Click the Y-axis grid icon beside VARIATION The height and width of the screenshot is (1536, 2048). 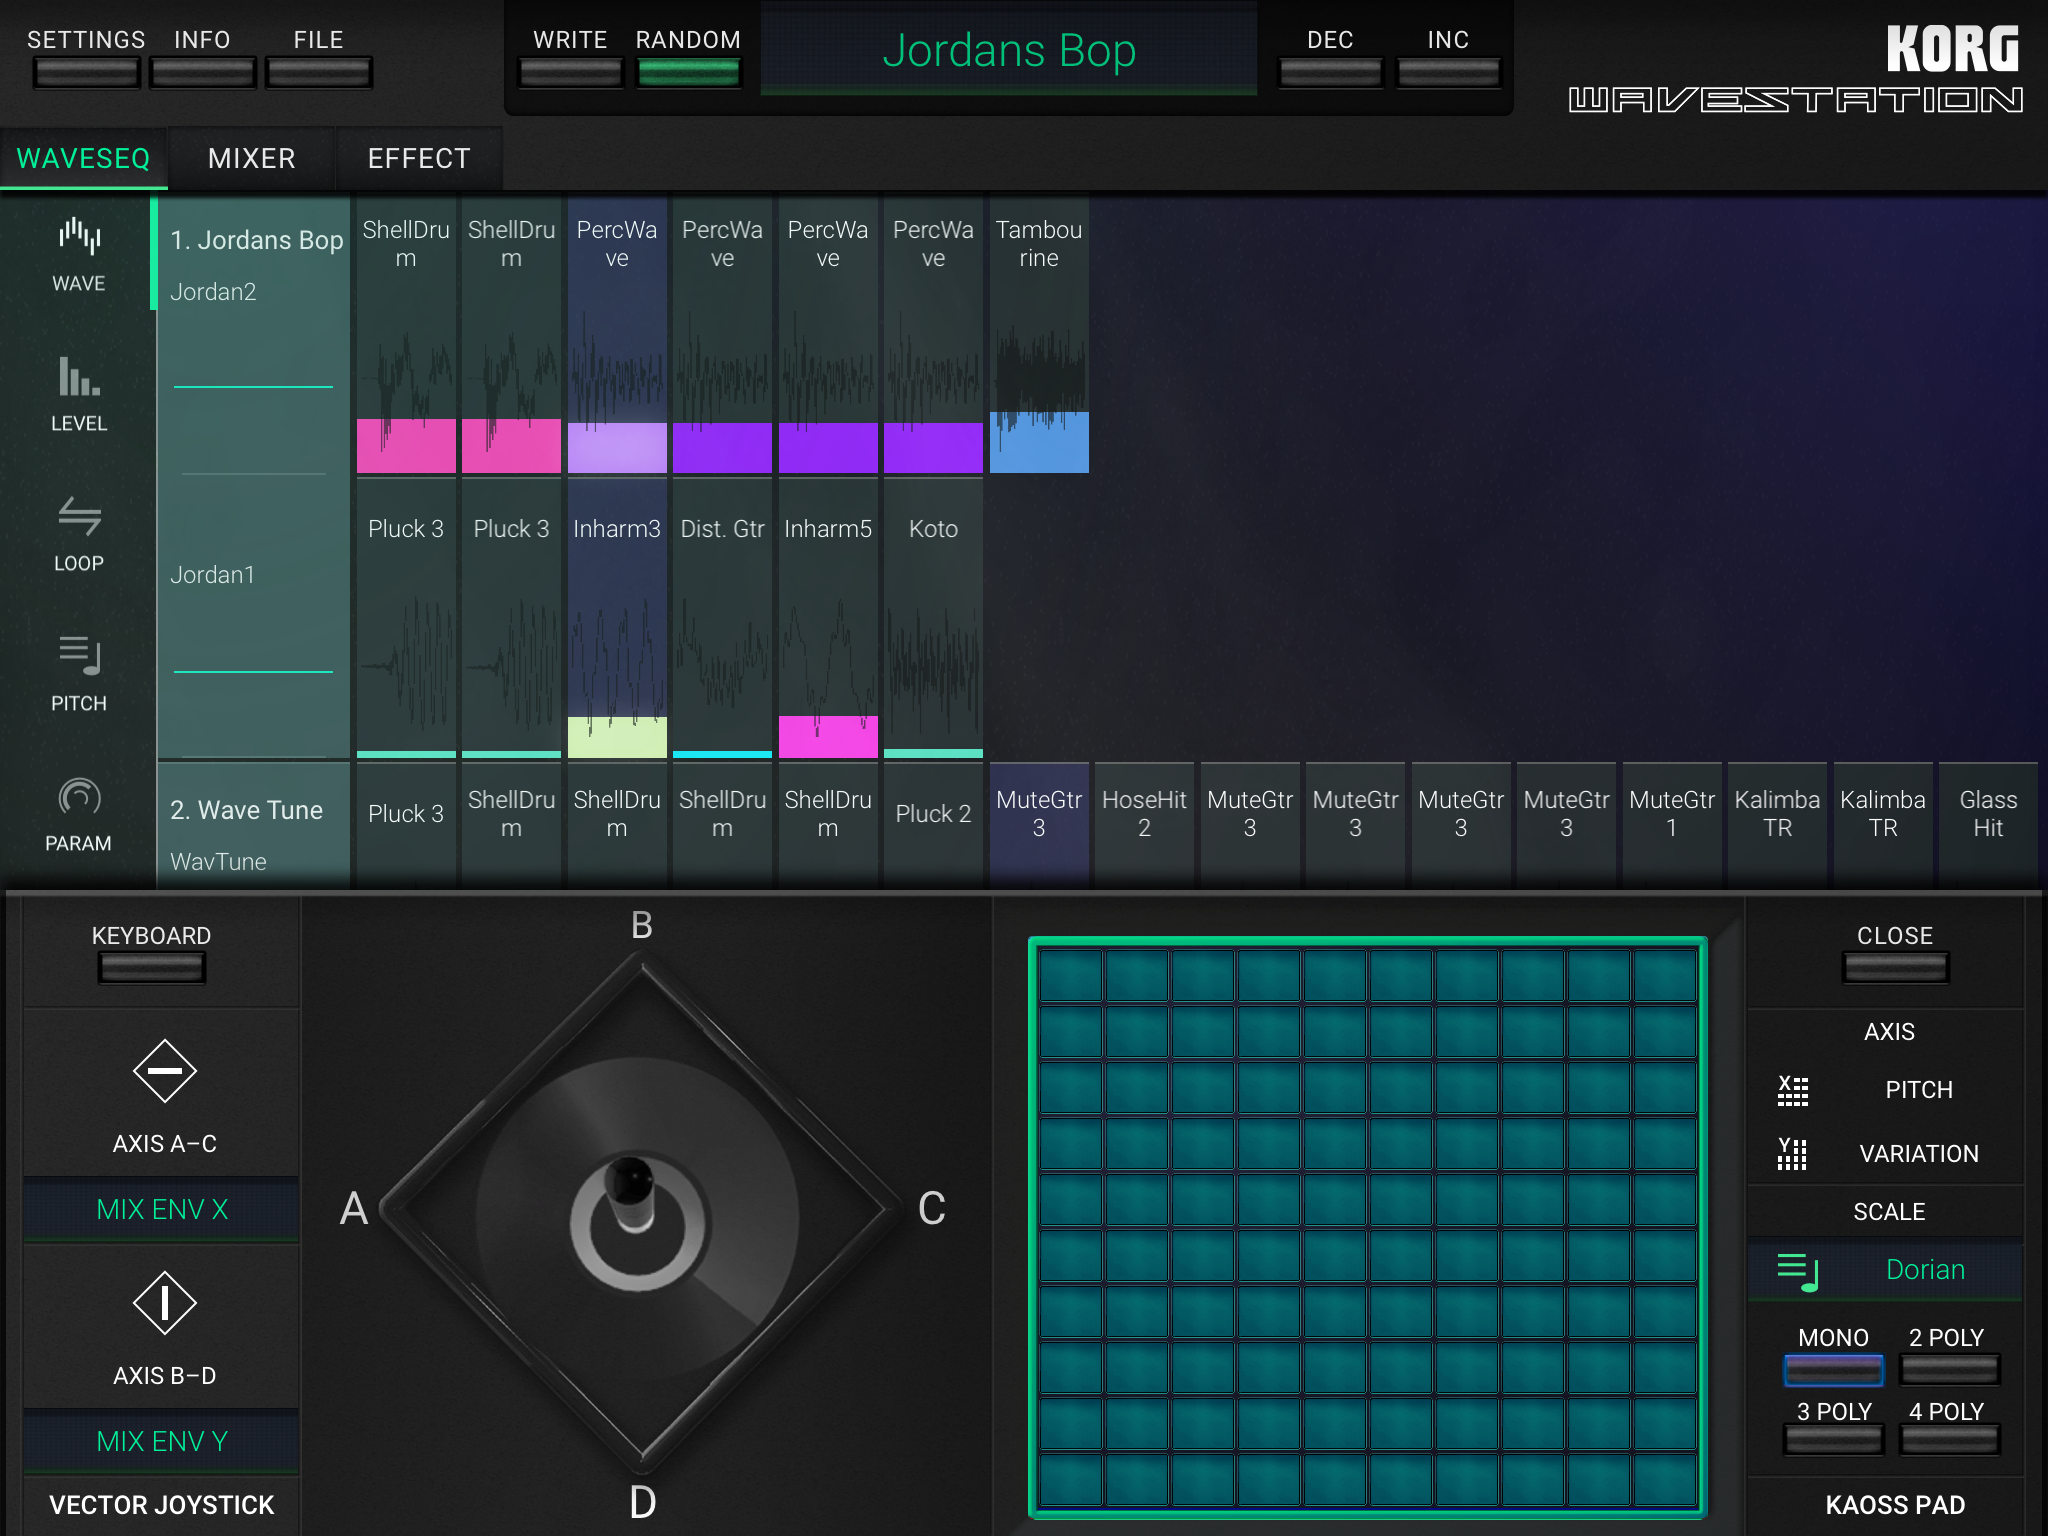[x=1793, y=1154]
